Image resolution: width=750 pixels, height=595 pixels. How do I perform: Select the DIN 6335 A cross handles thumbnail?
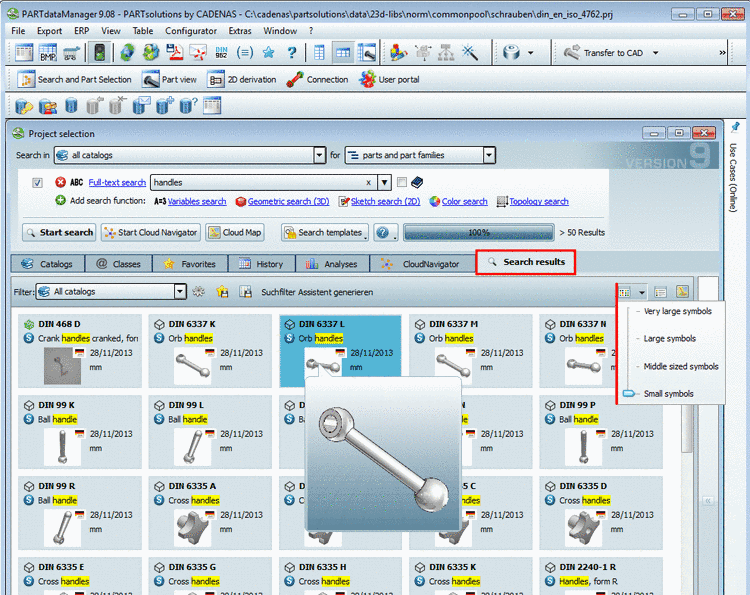(193, 528)
